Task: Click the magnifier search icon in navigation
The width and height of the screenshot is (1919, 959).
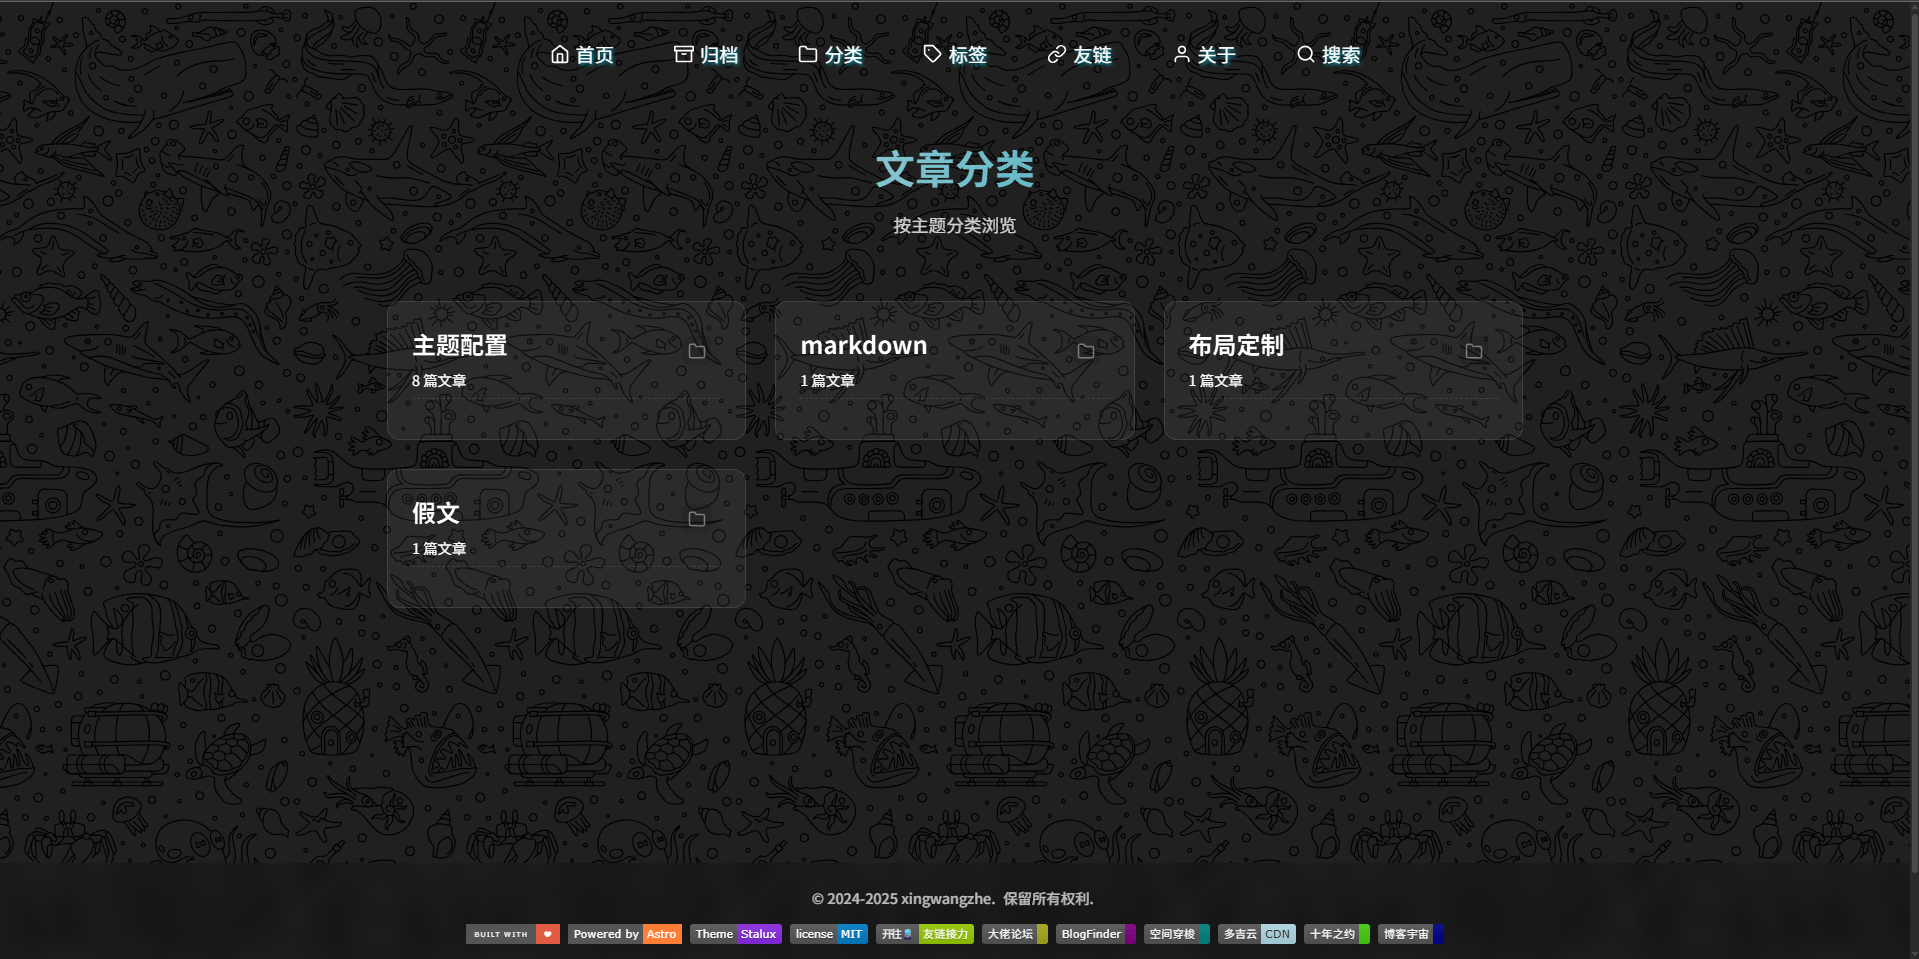Action: click(1305, 55)
